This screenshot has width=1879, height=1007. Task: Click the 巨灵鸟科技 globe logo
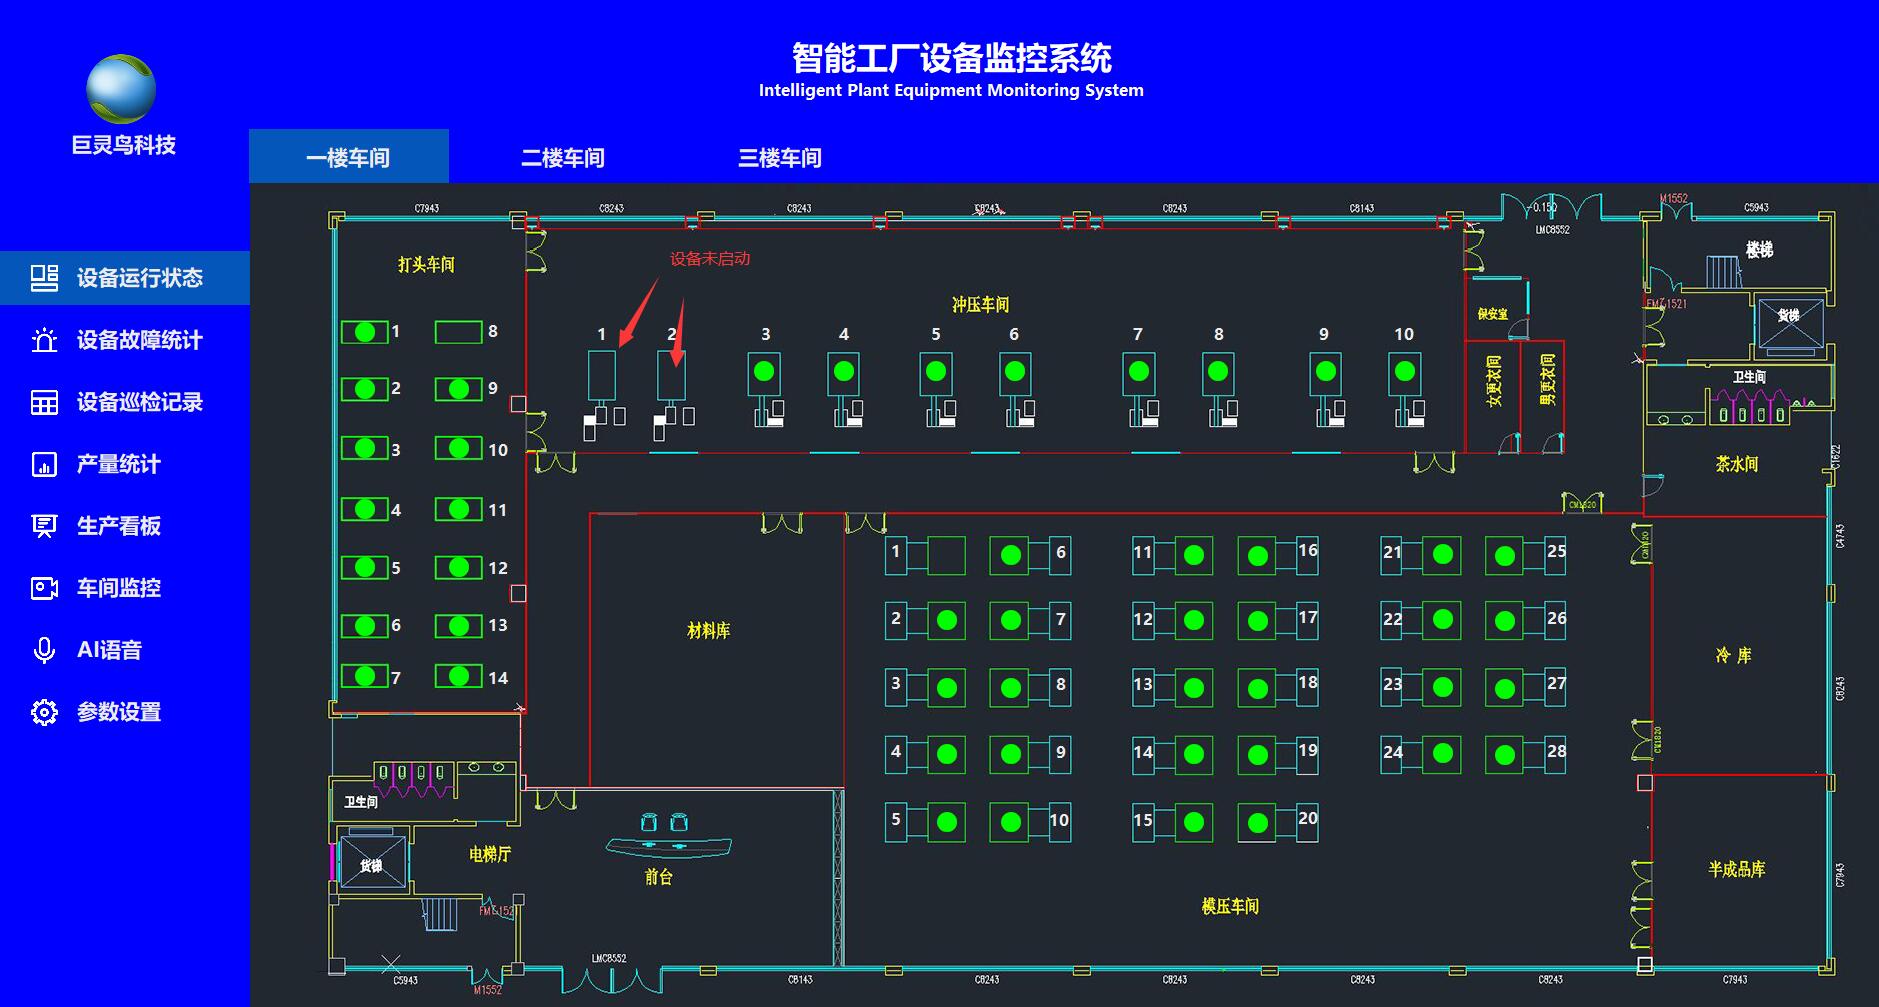[x=121, y=89]
